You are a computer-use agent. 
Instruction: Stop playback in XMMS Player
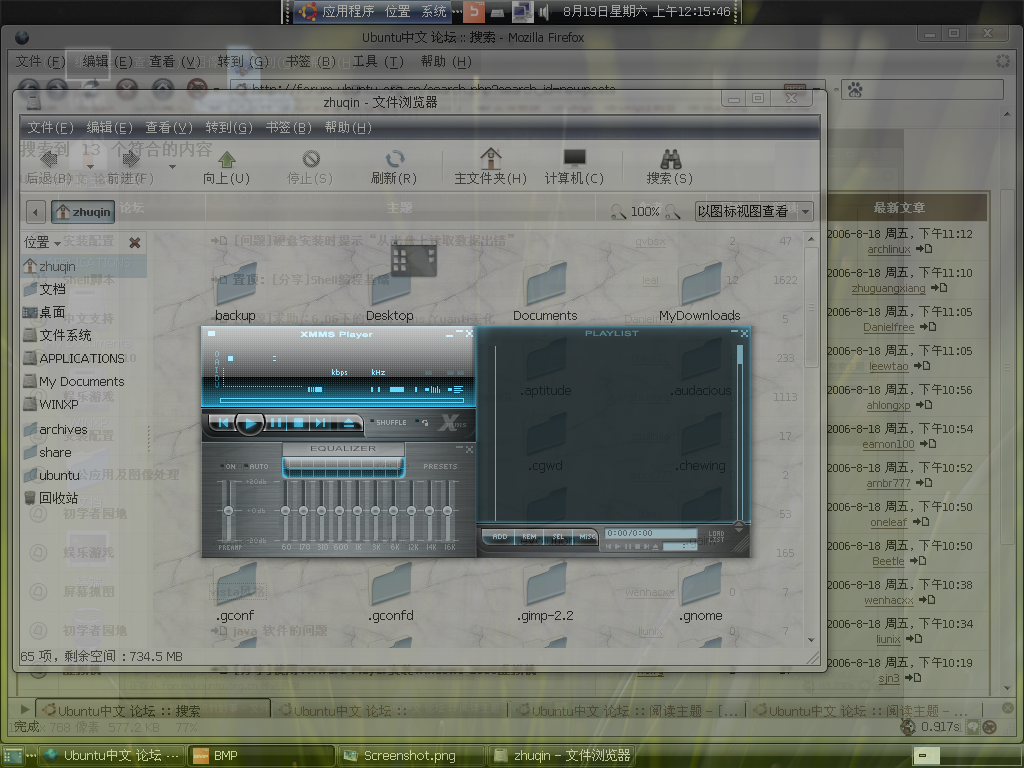[298, 423]
